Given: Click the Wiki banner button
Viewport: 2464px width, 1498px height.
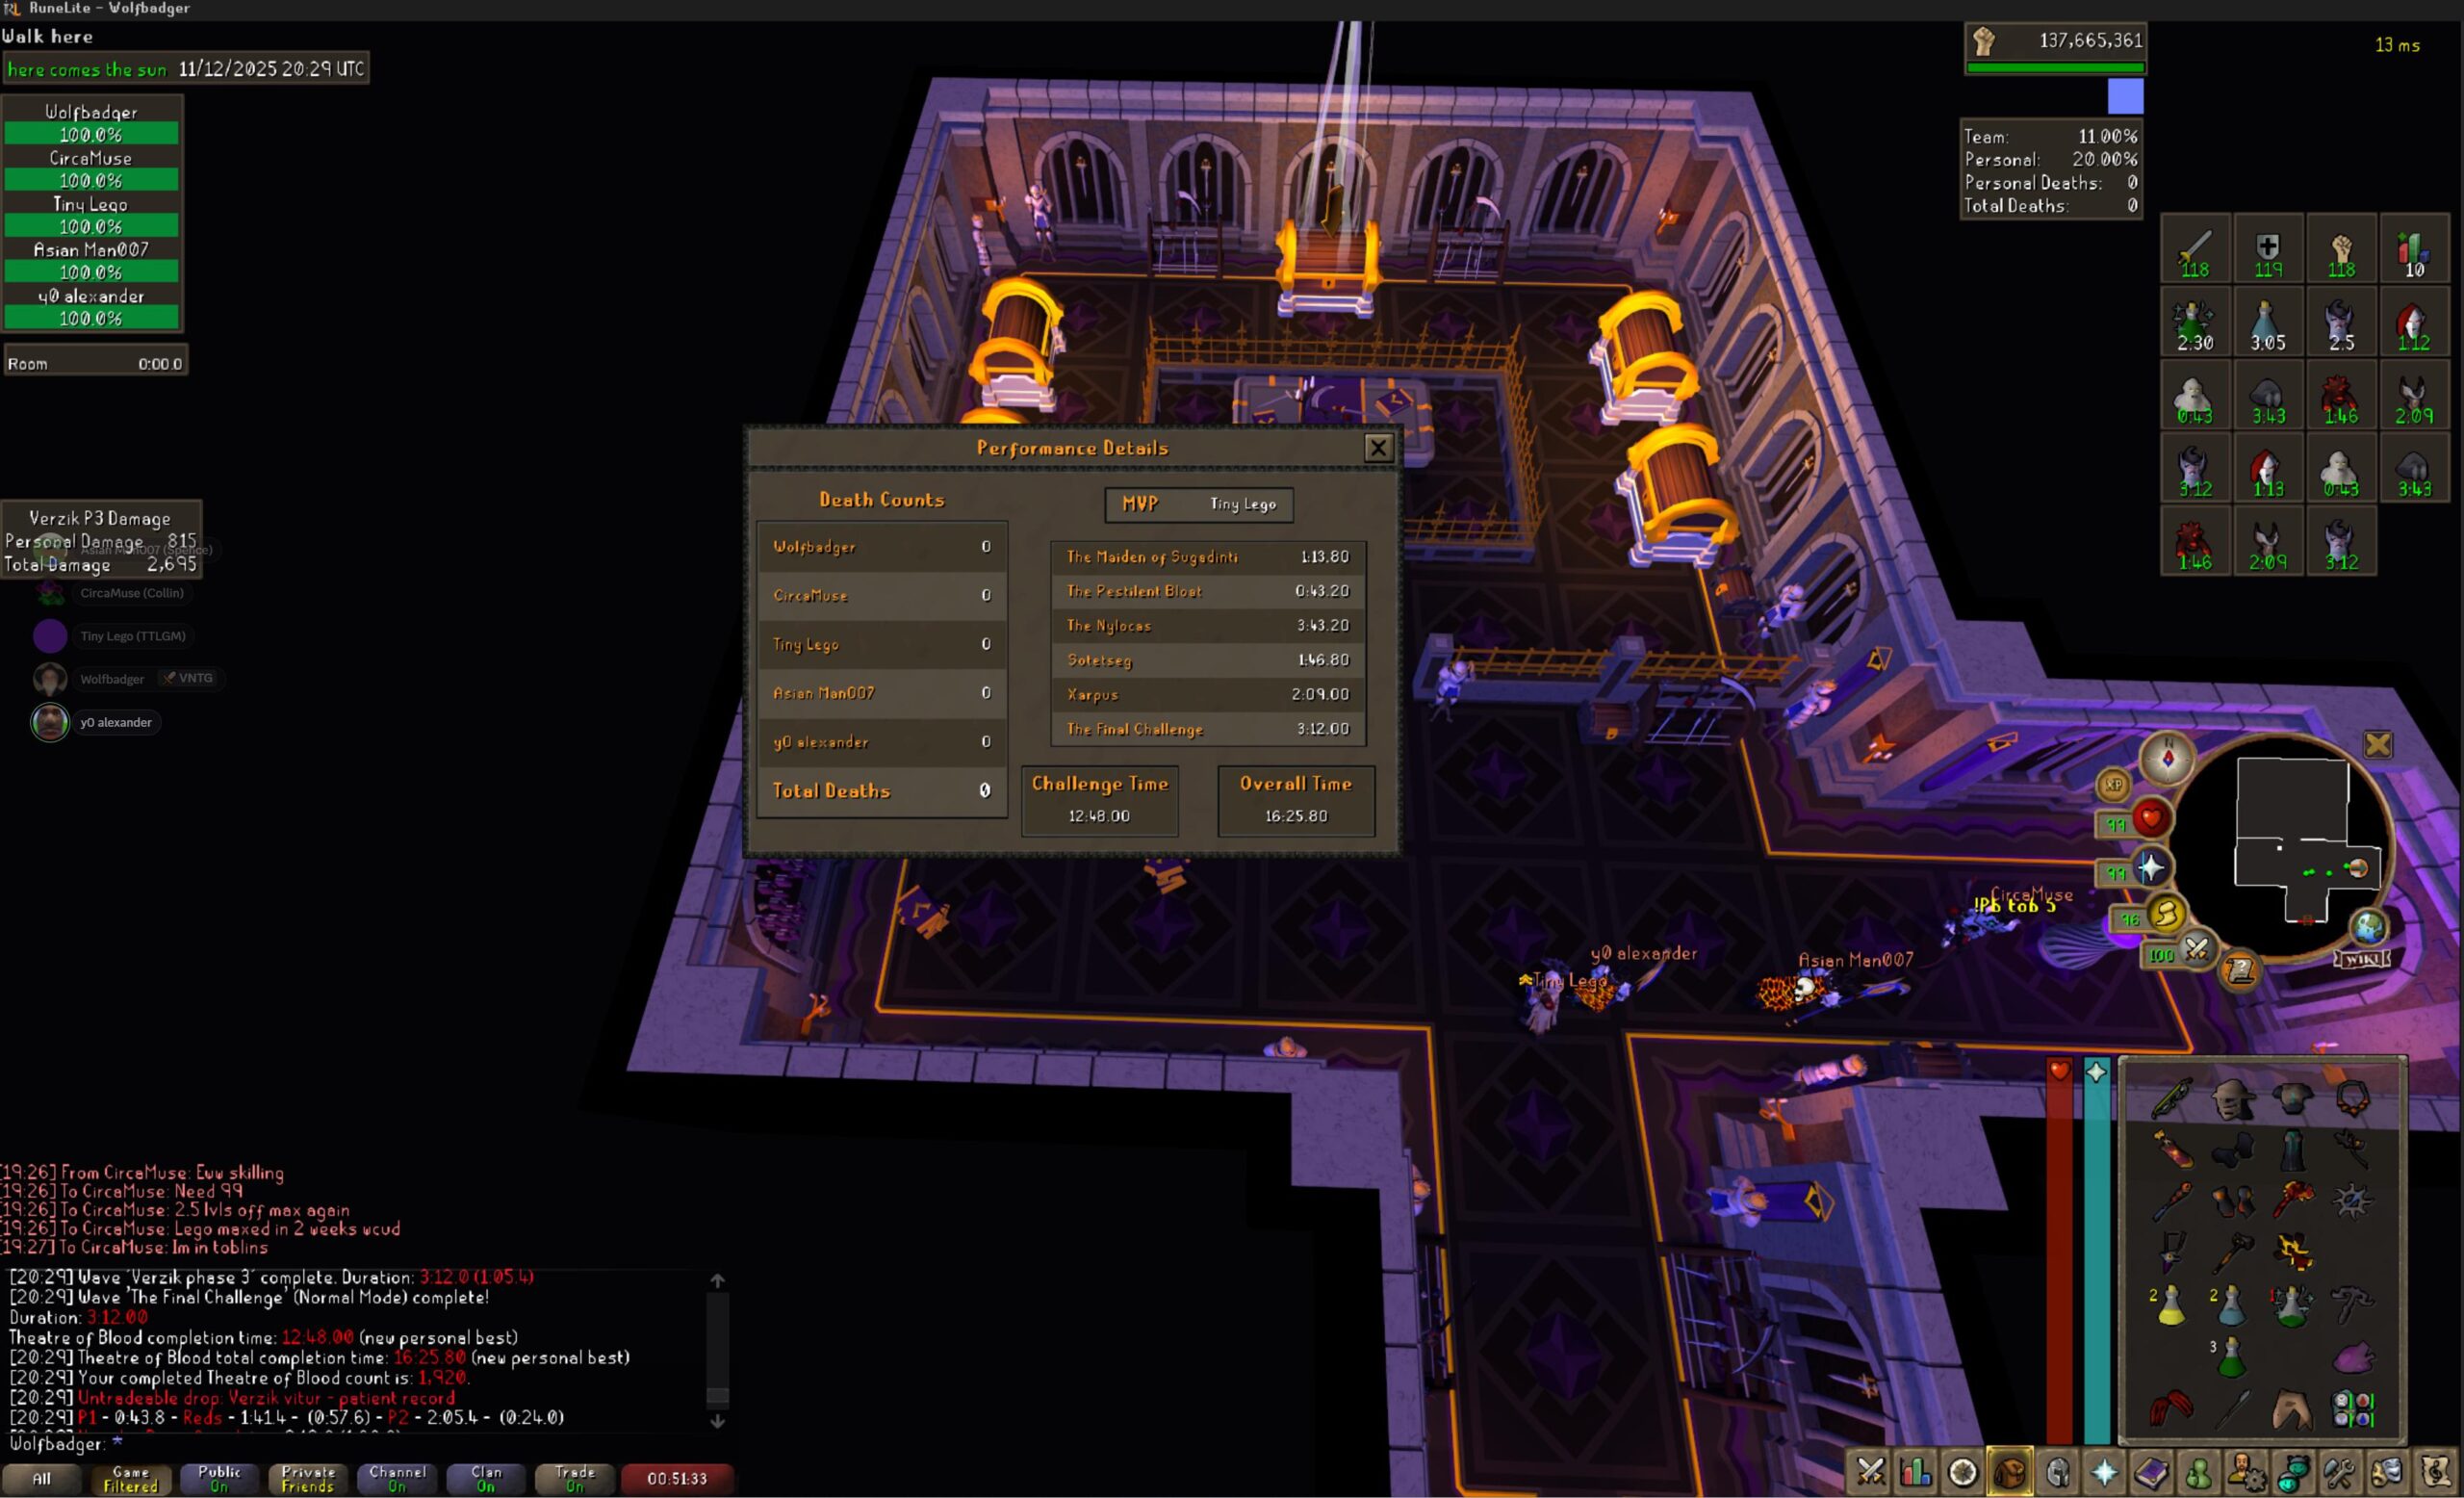Looking at the screenshot, I should point(2363,960).
